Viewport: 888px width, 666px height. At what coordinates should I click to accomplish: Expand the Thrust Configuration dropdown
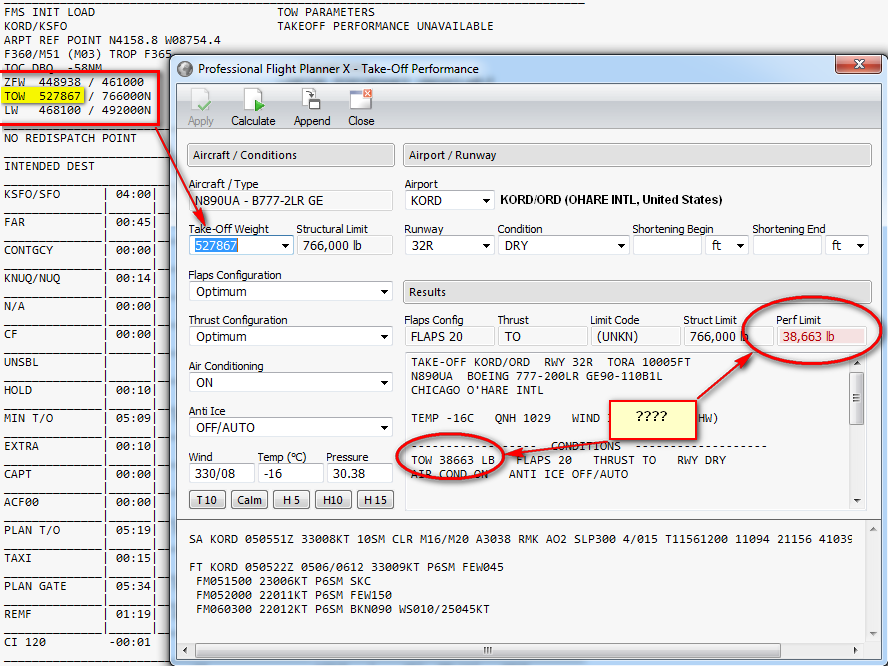[x=384, y=336]
